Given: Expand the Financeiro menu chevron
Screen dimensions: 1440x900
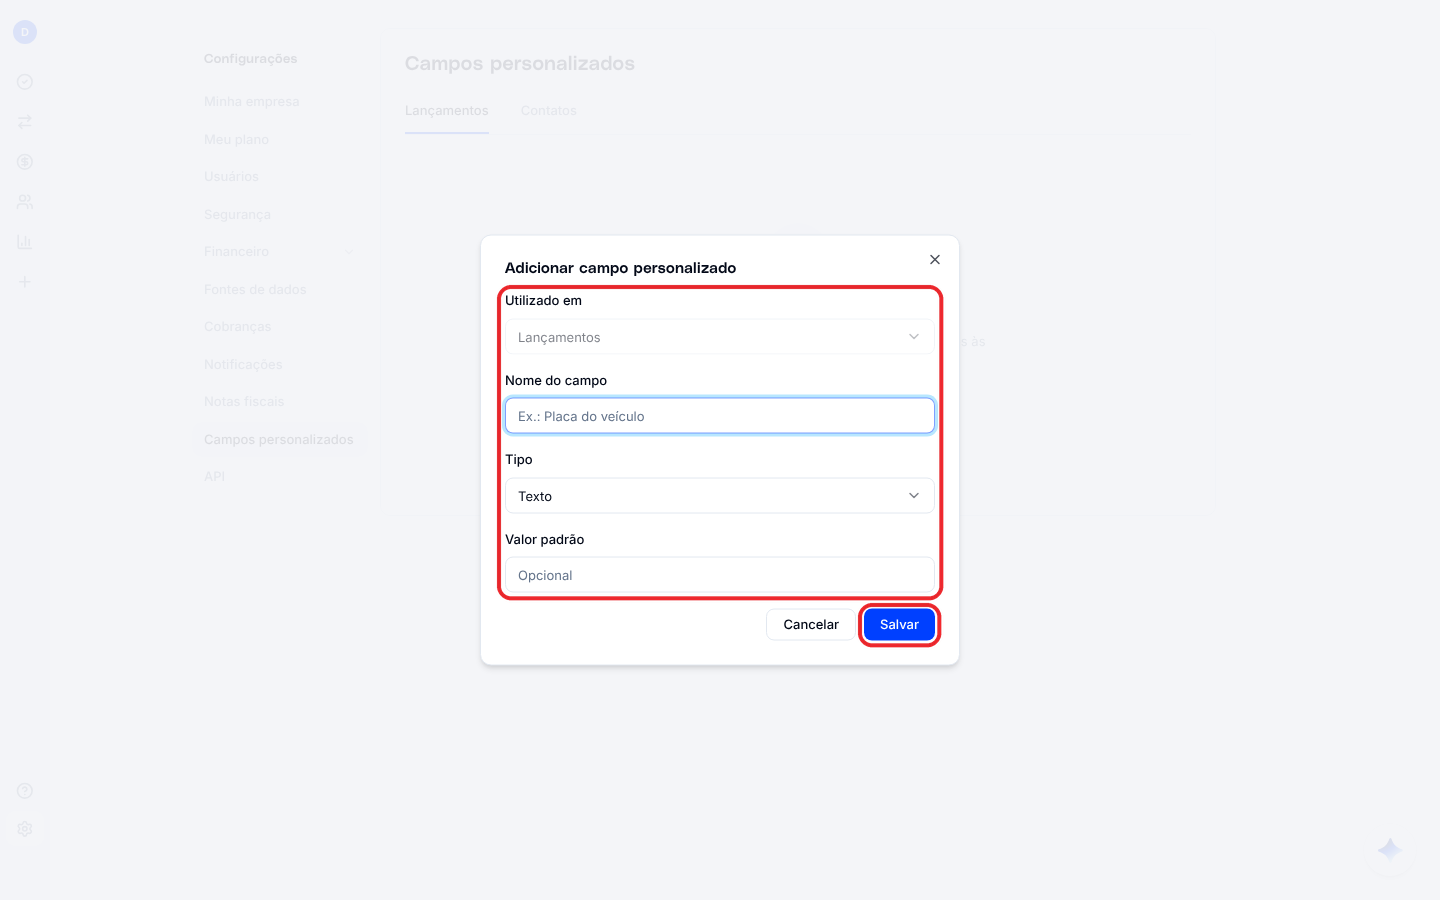Looking at the screenshot, I should tap(349, 252).
